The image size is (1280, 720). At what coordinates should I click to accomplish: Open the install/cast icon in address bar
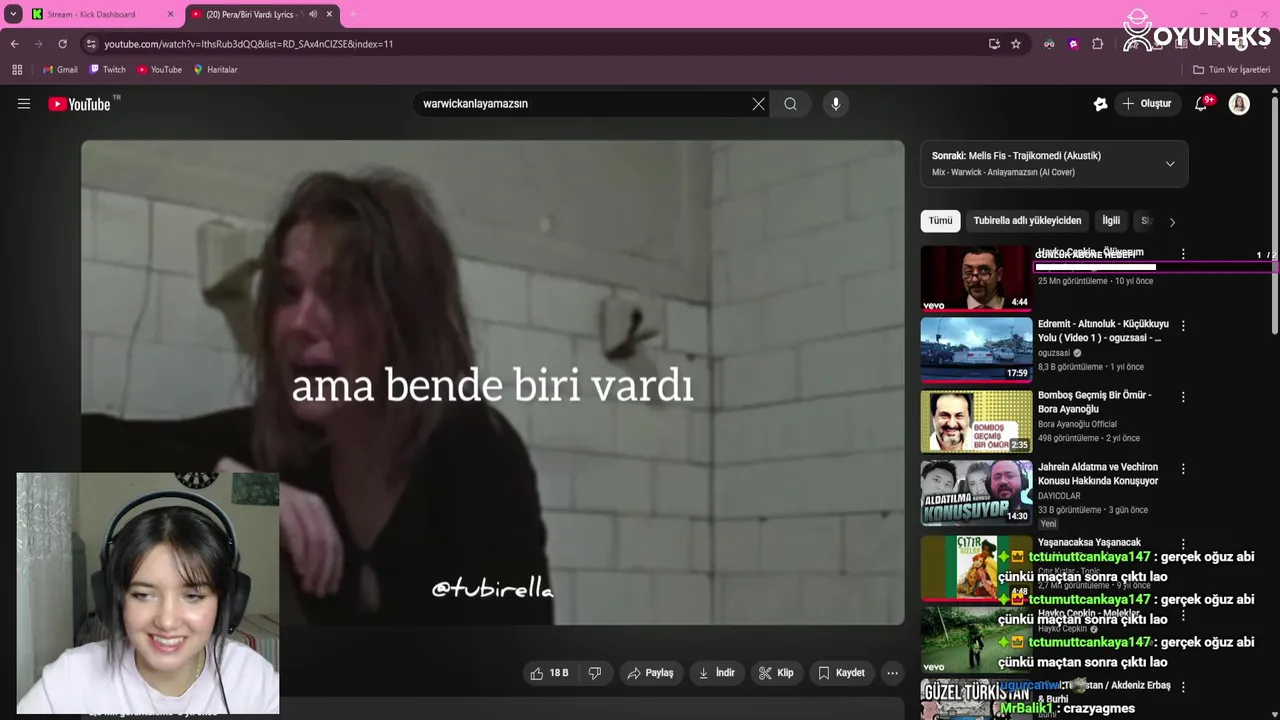click(x=994, y=44)
